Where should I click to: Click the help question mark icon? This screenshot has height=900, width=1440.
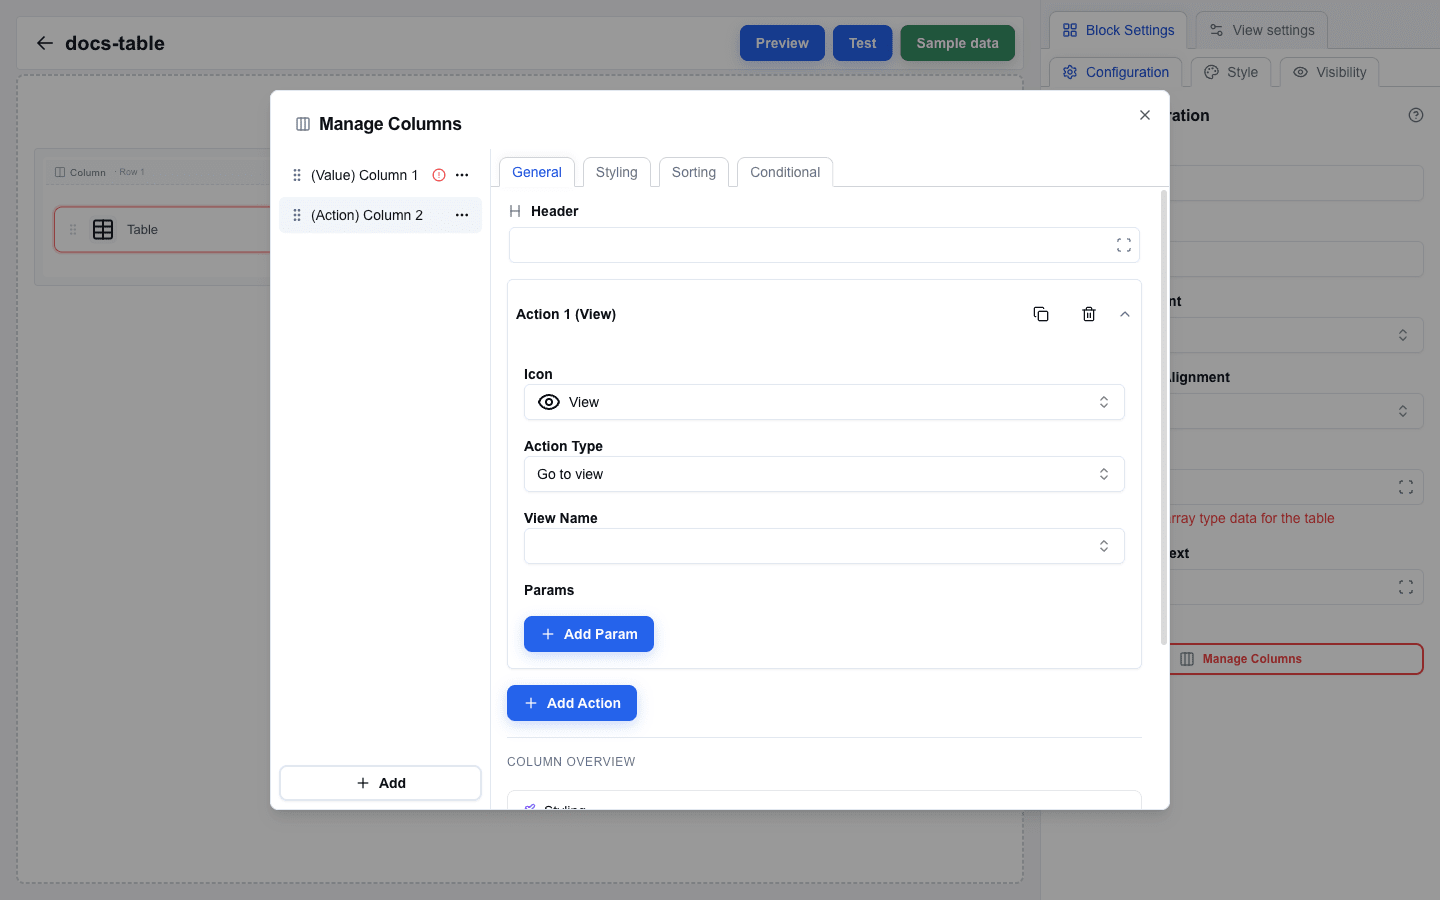[1416, 115]
